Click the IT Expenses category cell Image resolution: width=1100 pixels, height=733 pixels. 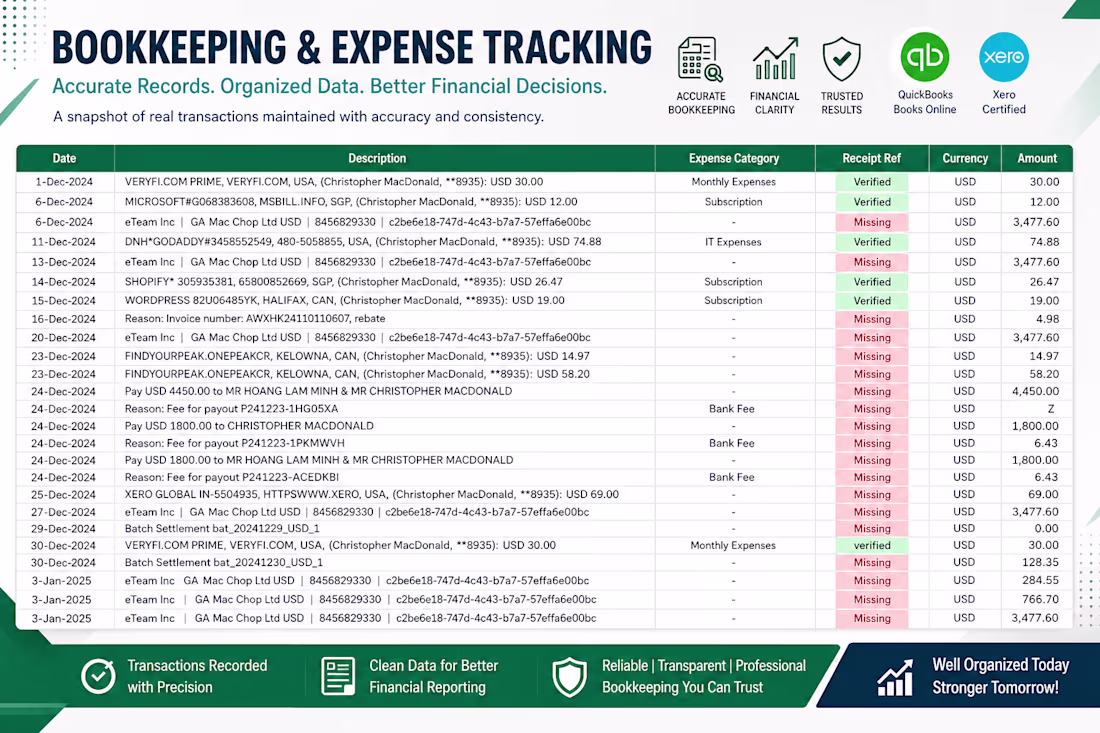pyautogui.click(x=733, y=242)
